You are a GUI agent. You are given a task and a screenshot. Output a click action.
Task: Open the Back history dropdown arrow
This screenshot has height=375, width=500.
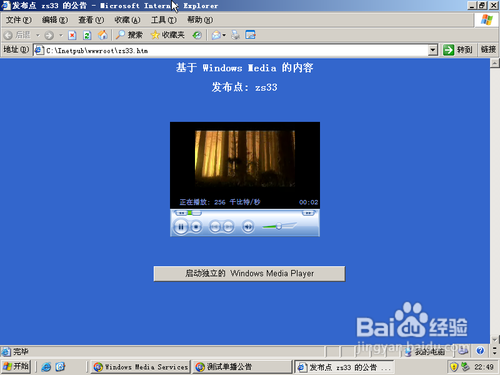click(x=37, y=35)
